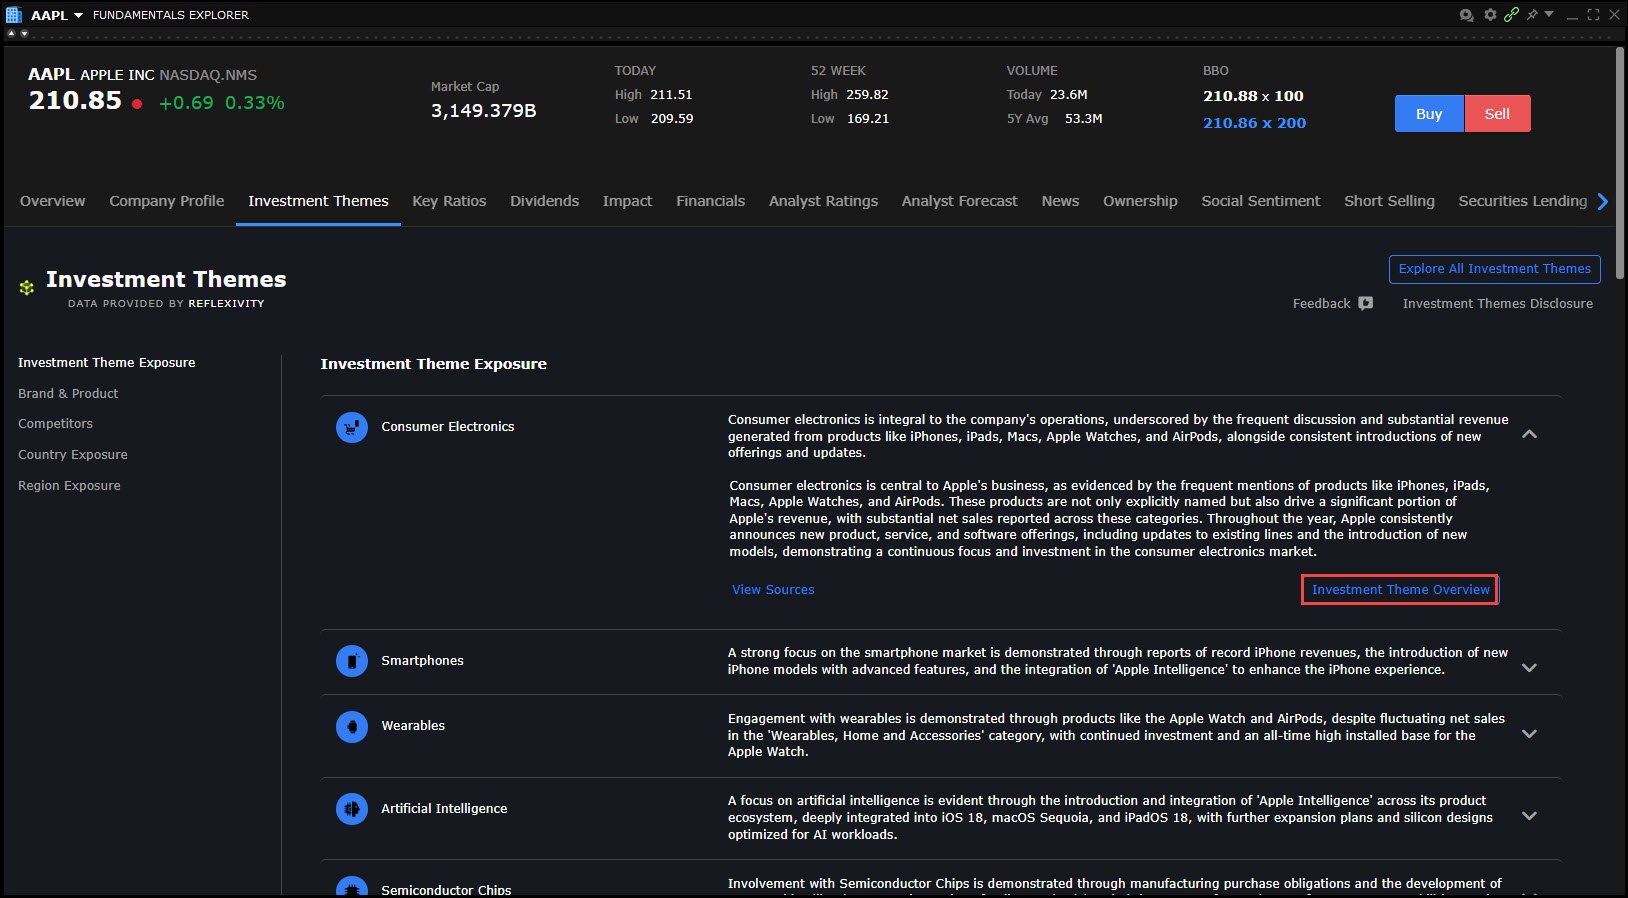View the Social Sentiment tab
The image size is (1628, 898).
[1261, 201]
